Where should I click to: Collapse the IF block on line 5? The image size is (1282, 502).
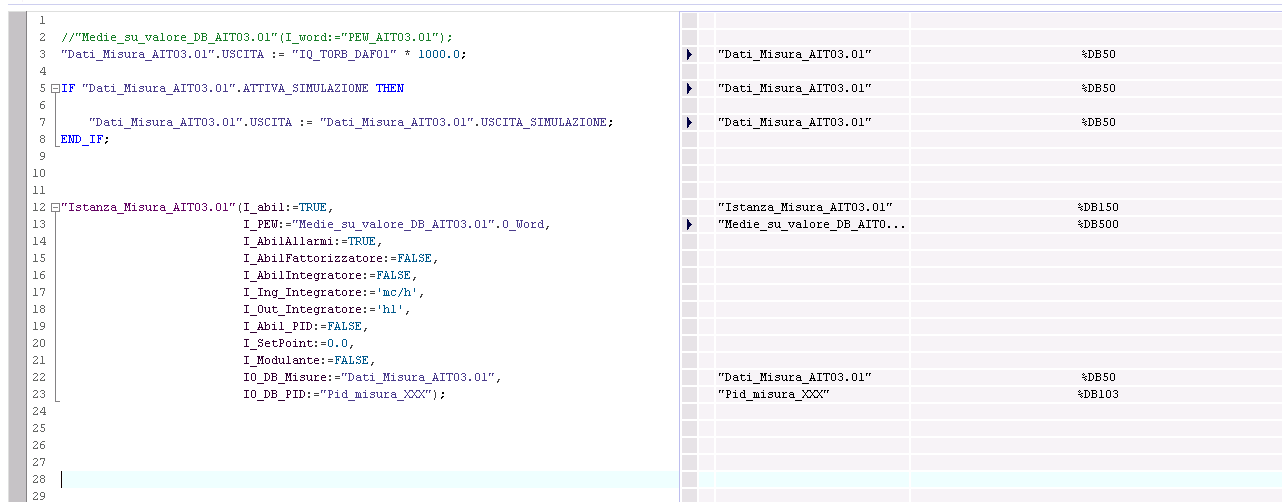coord(54,88)
